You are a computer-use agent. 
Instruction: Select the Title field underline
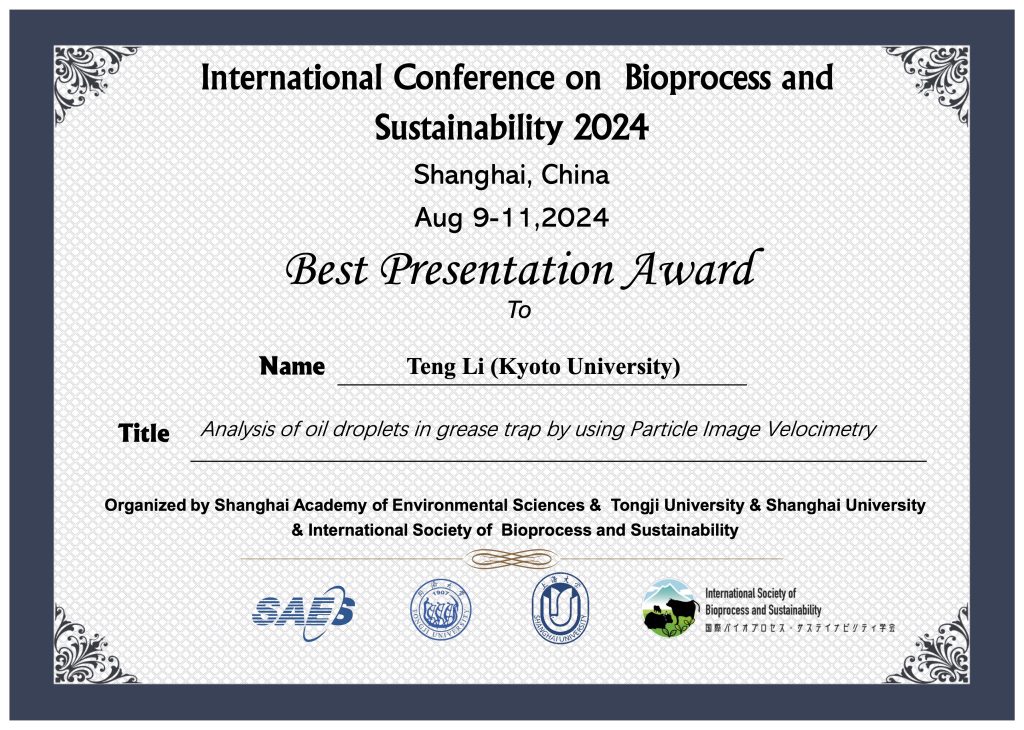coord(560,458)
